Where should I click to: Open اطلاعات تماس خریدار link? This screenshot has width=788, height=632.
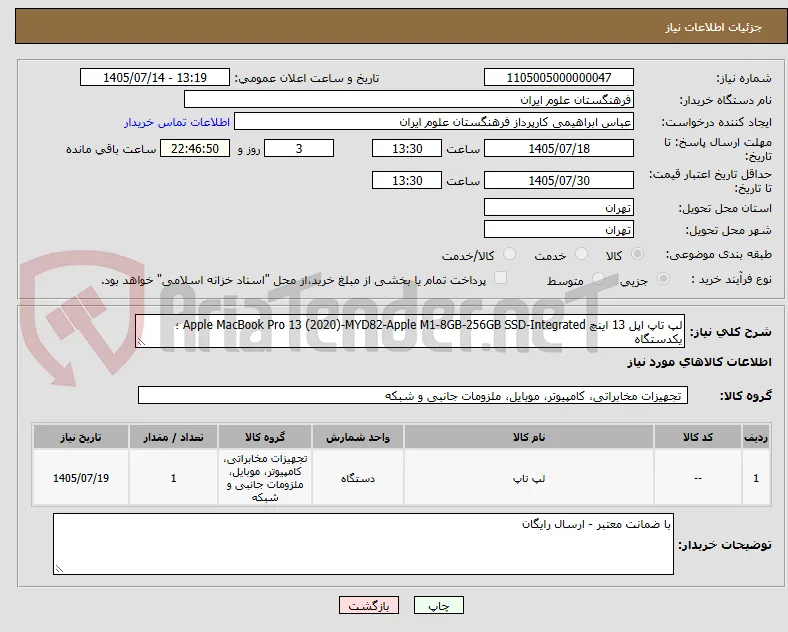[x=177, y=122]
